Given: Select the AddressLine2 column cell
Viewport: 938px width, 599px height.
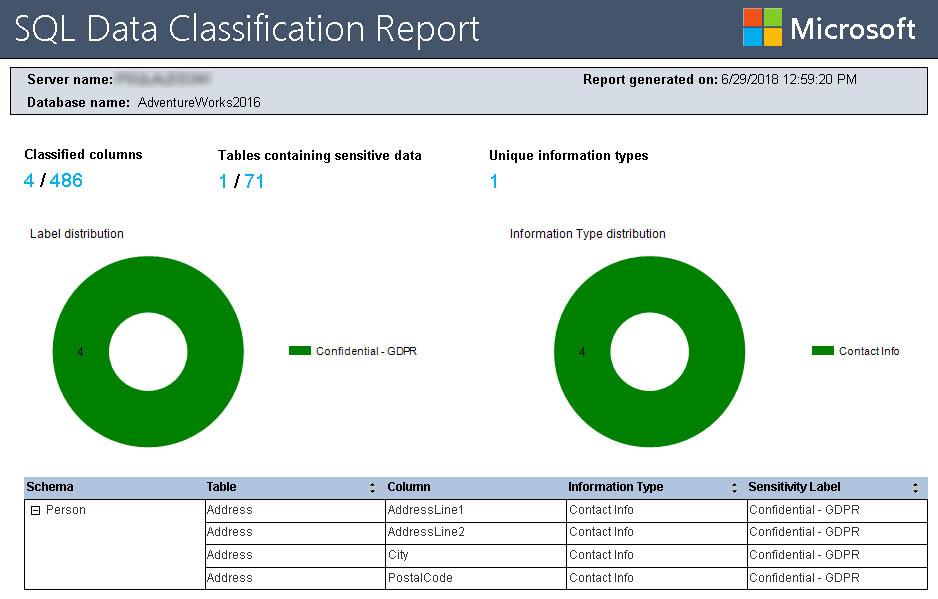Looking at the screenshot, I should click(x=476, y=533).
